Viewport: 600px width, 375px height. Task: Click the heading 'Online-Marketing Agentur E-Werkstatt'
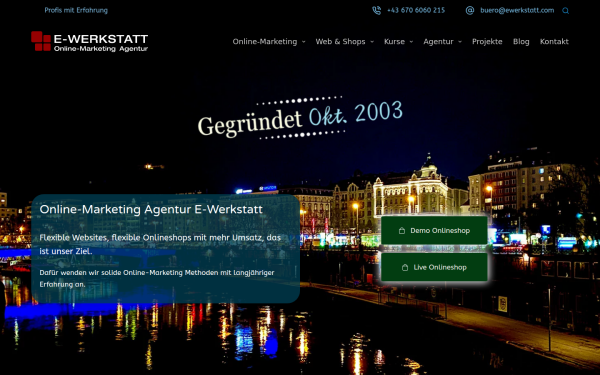[151, 209]
